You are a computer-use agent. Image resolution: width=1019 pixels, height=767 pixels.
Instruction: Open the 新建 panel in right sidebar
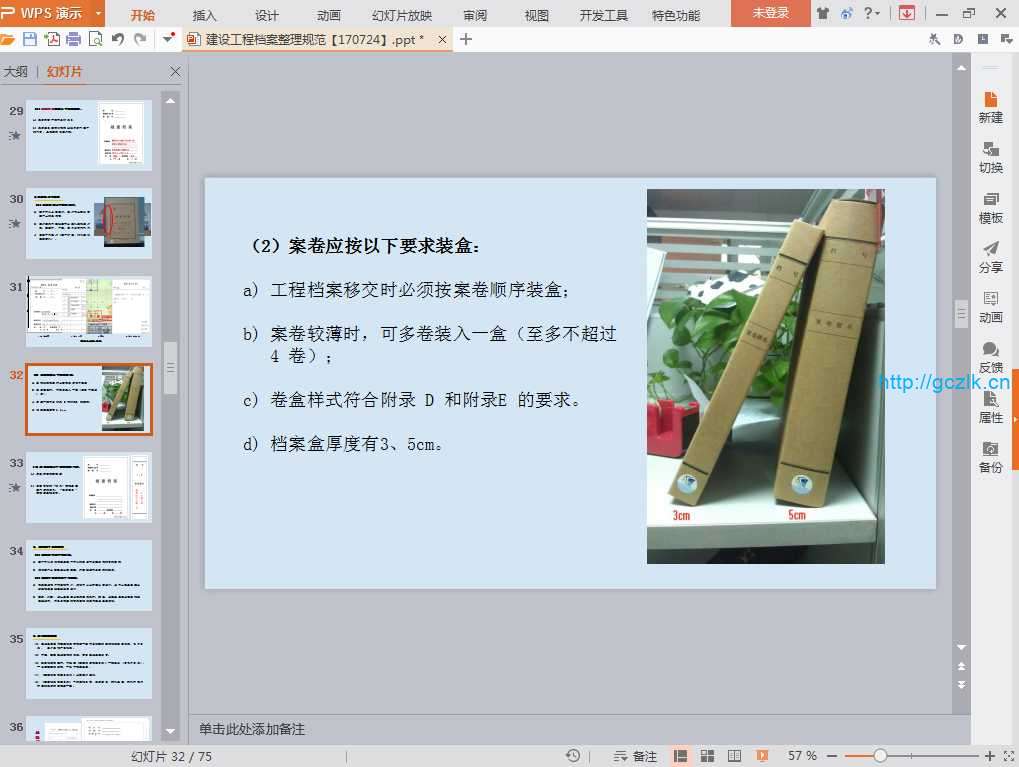click(990, 107)
